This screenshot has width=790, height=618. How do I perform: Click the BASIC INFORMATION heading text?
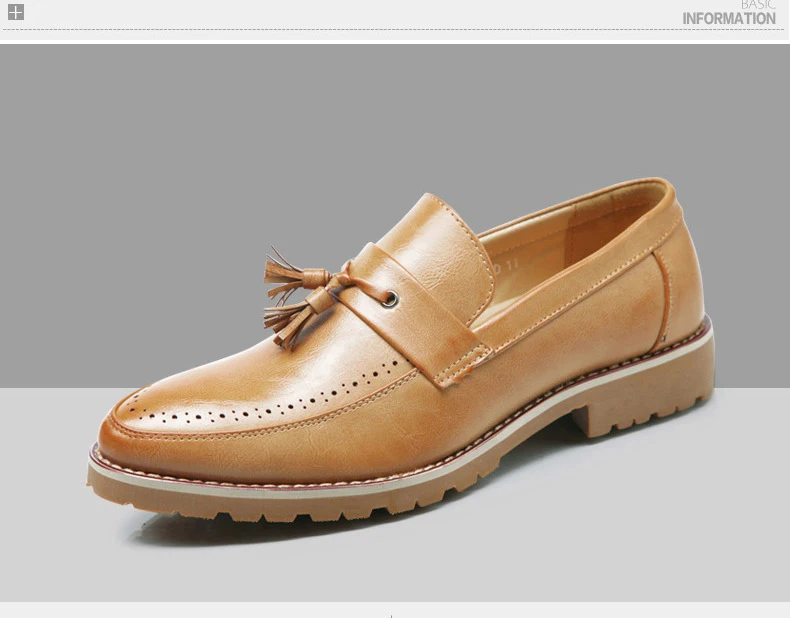click(x=729, y=14)
